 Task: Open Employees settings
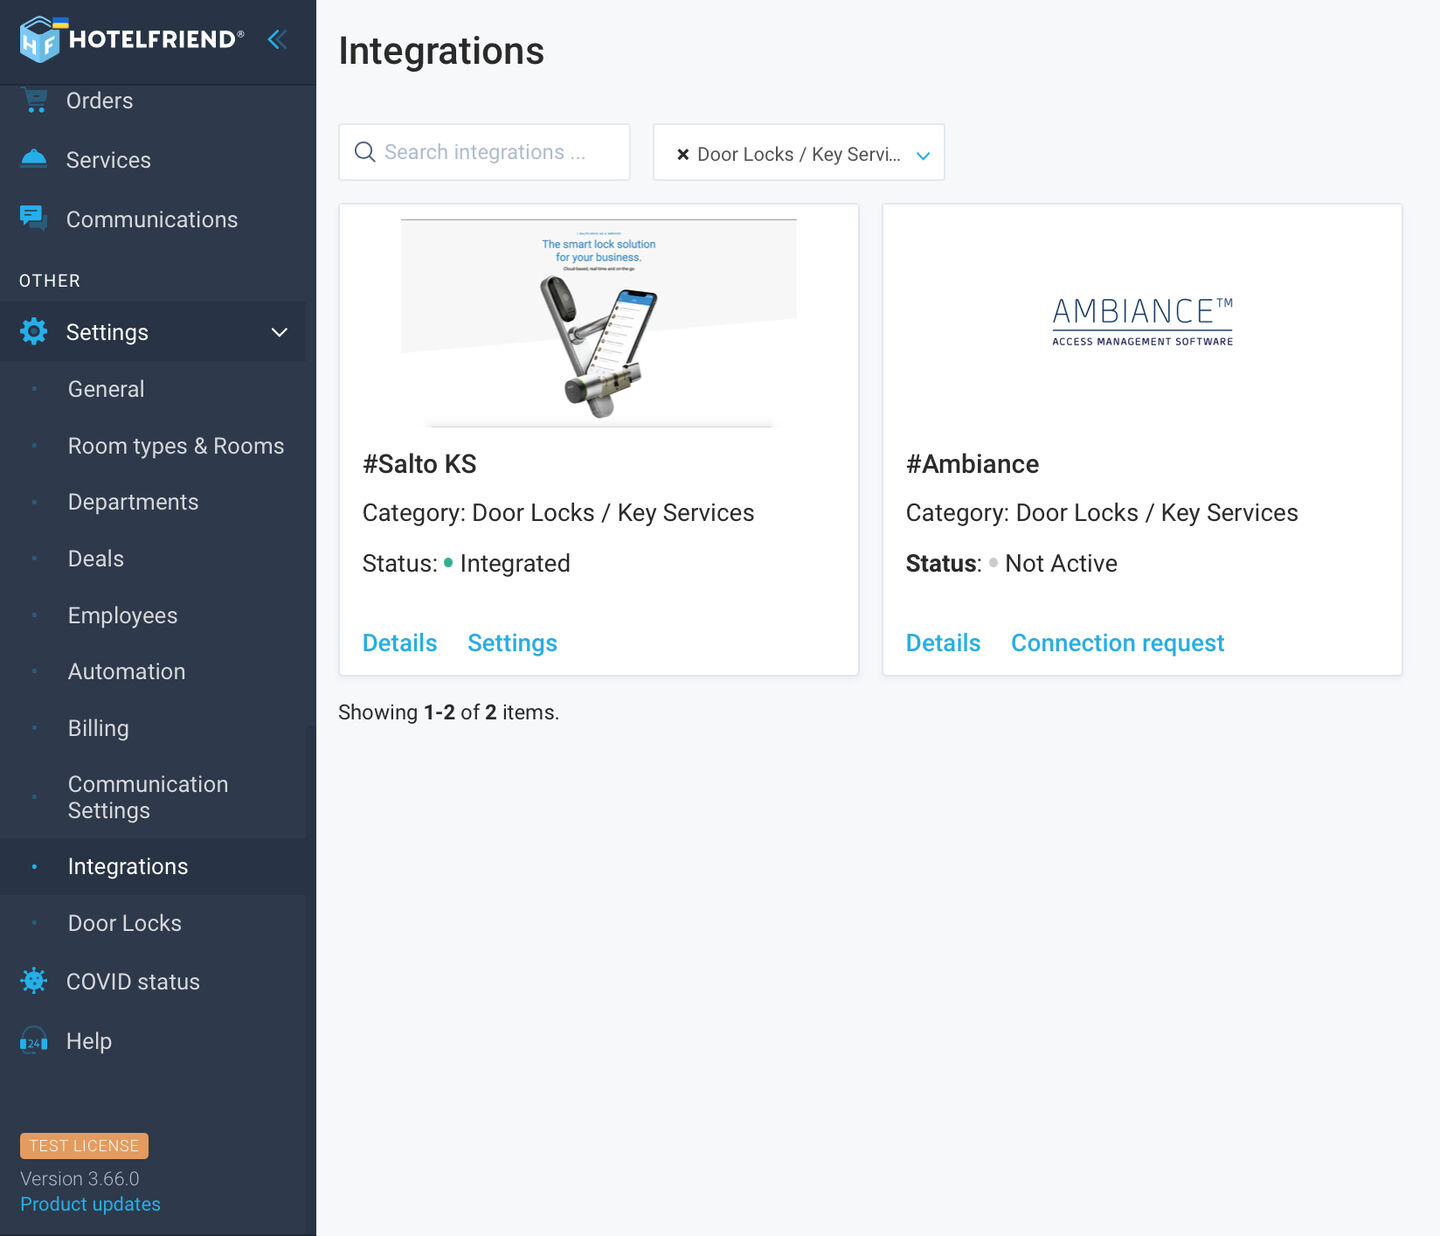[x=123, y=616]
